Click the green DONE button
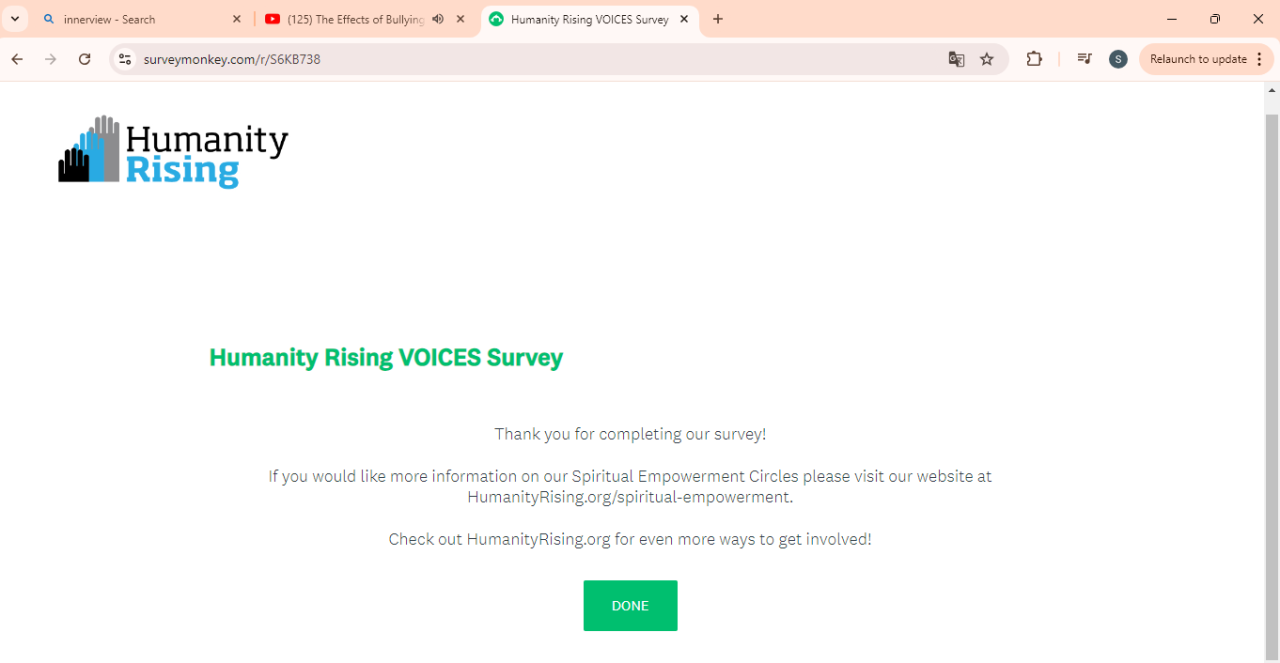 (x=630, y=606)
